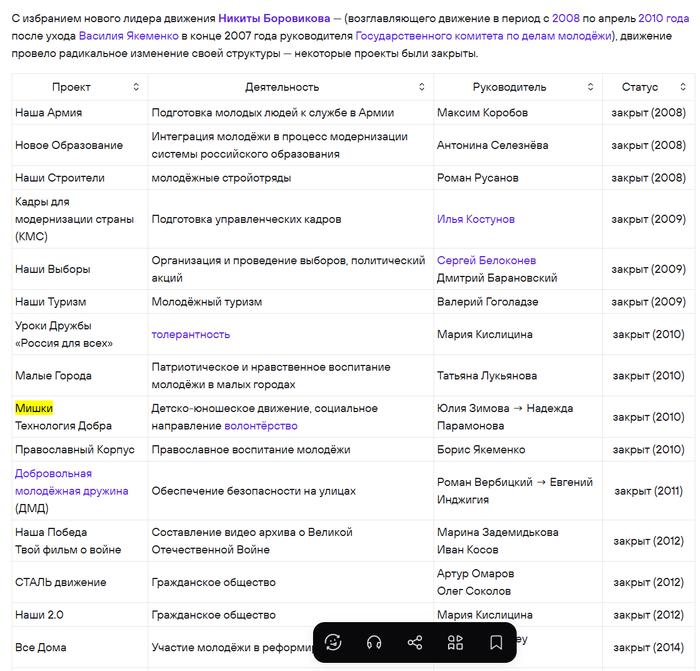The height and width of the screenshot is (671, 700).
Task: Open Государственного комитета по делам молодёжи link
Action: (x=484, y=36)
